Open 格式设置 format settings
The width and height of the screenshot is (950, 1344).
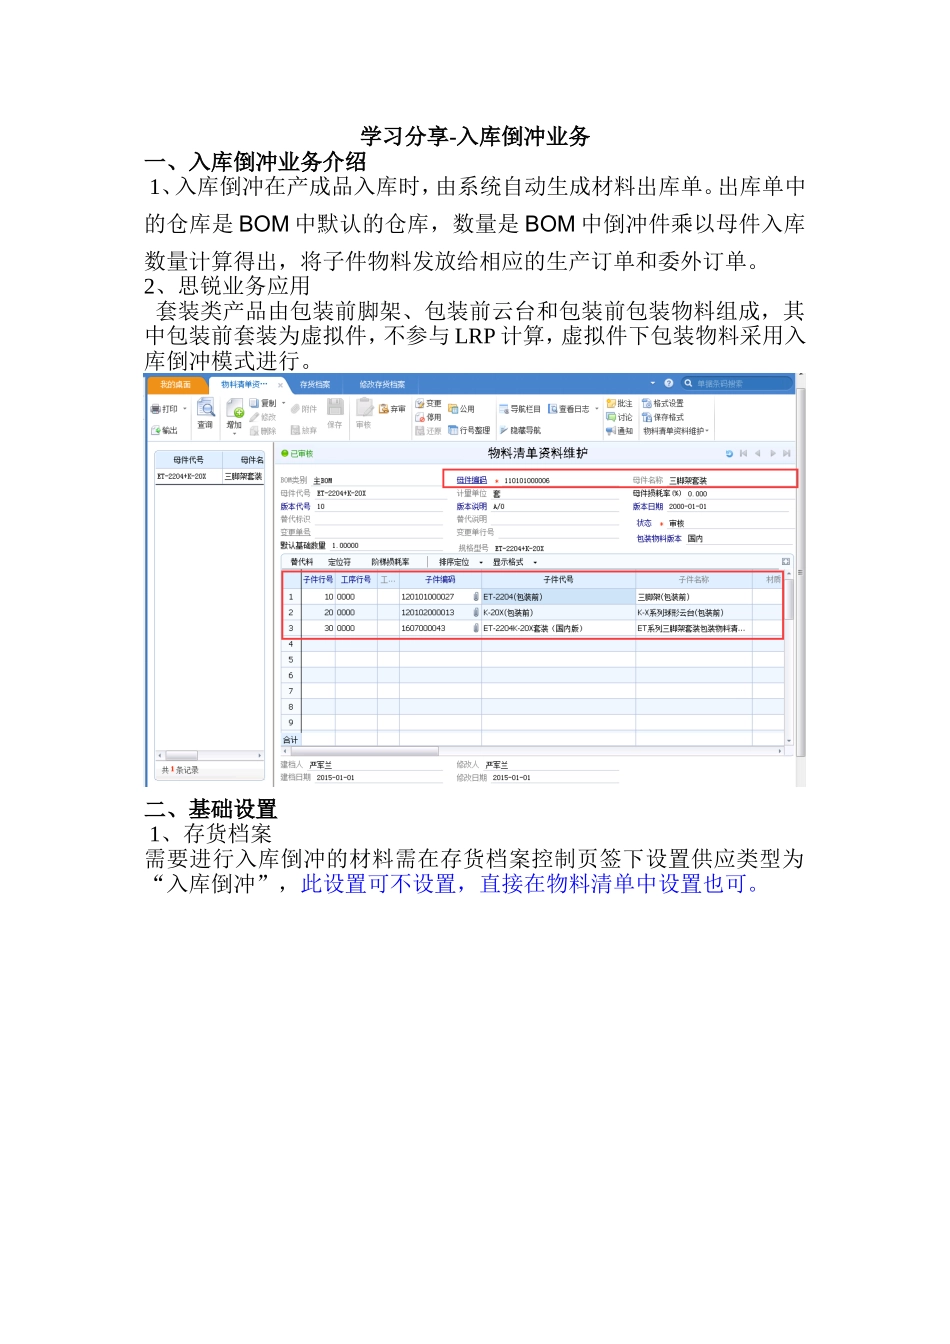click(663, 403)
